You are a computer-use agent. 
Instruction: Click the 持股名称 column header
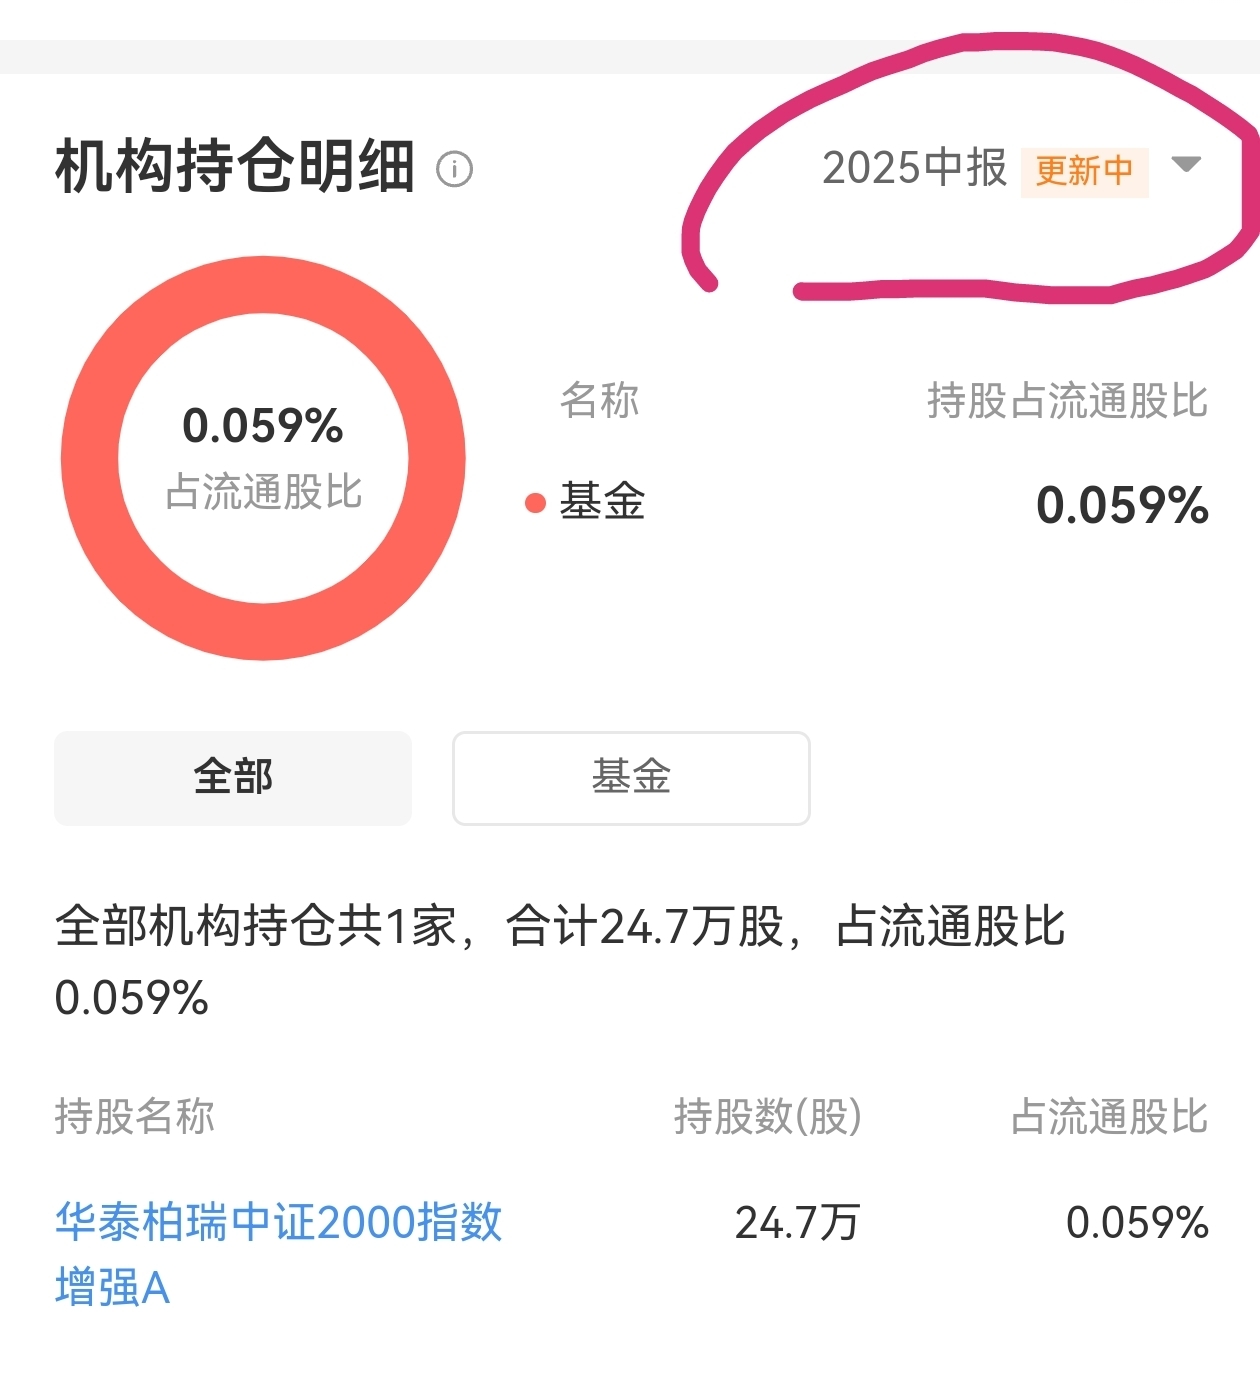click(135, 1116)
